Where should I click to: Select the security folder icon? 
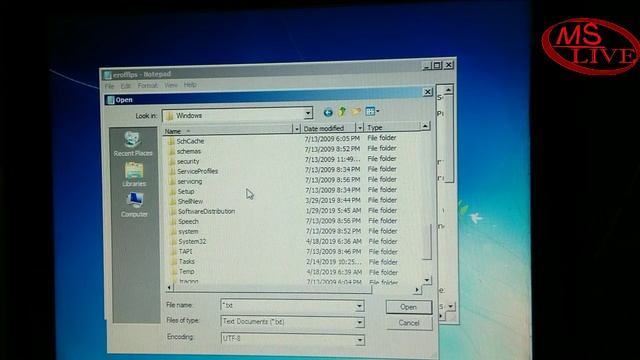pyautogui.click(x=172, y=162)
